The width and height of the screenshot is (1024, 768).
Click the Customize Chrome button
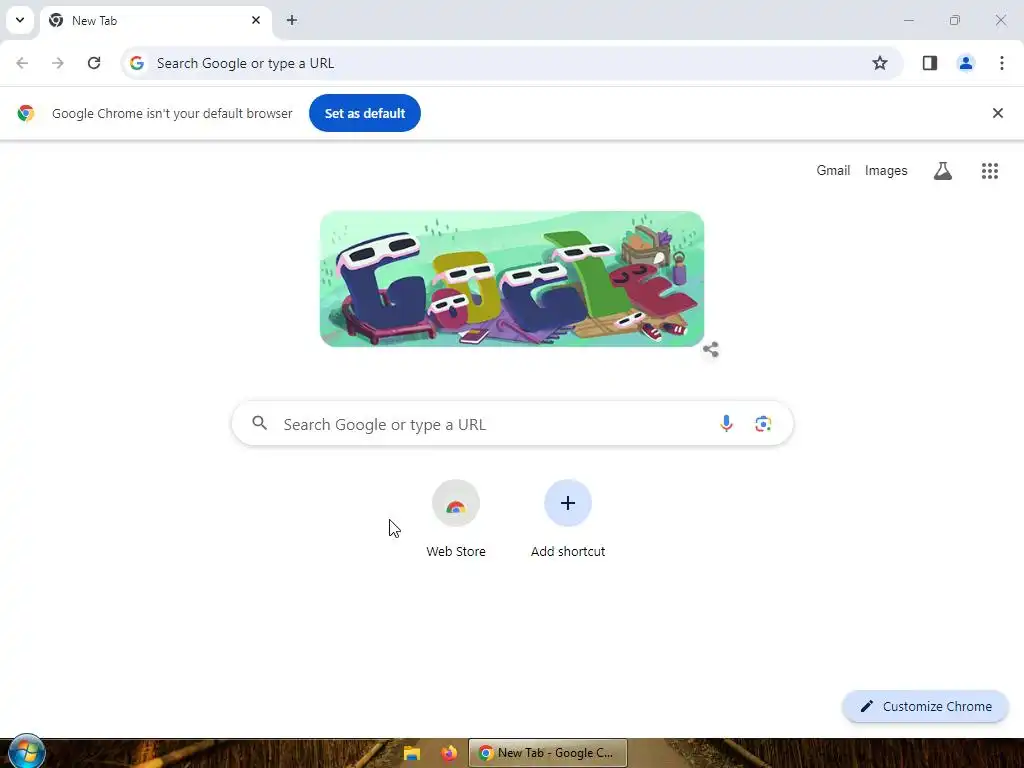coord(925,707)
